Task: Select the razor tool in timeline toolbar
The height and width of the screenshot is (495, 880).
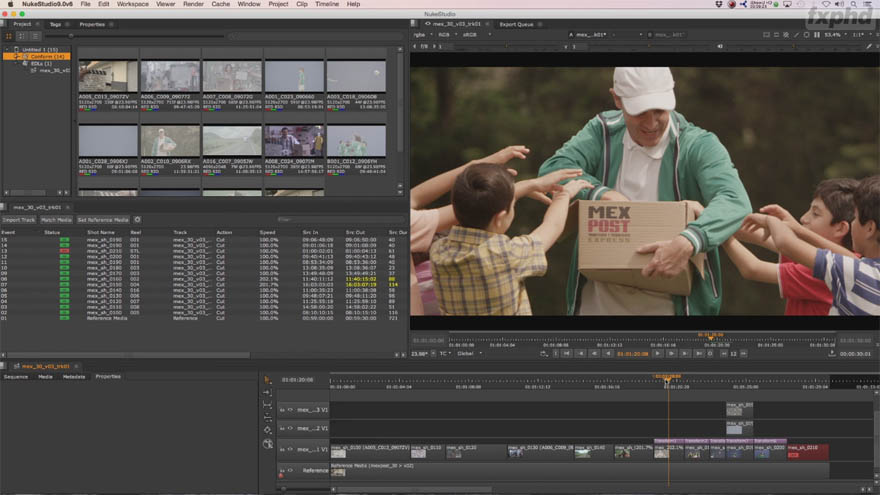Action: [267, 430]
